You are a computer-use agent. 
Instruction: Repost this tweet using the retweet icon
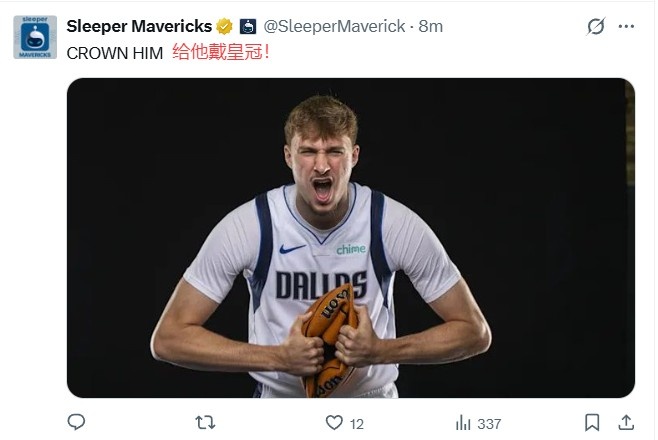point(204,423)
